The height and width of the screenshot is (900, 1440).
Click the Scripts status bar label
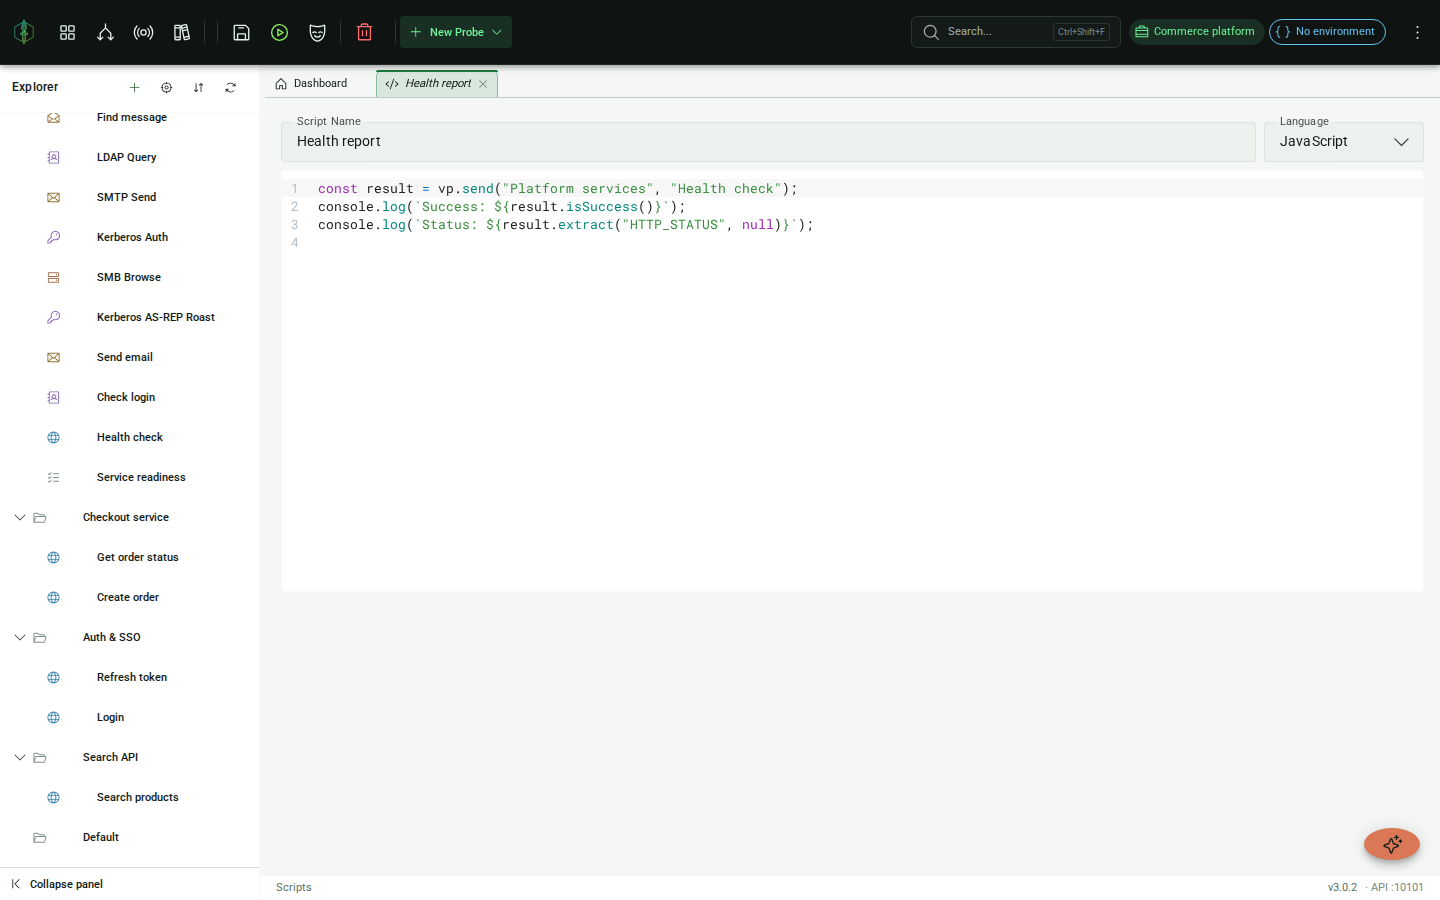tap(294, 887)
